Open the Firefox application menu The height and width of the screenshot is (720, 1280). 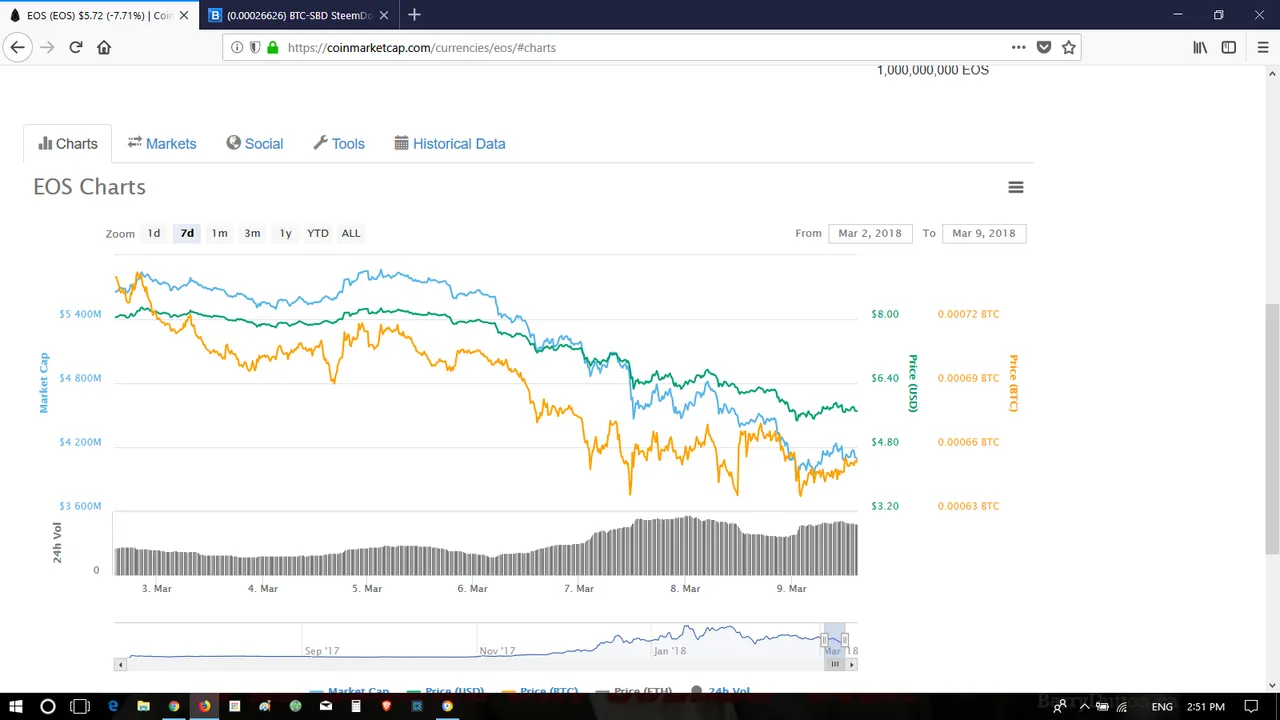click(x=1262, y=47)
